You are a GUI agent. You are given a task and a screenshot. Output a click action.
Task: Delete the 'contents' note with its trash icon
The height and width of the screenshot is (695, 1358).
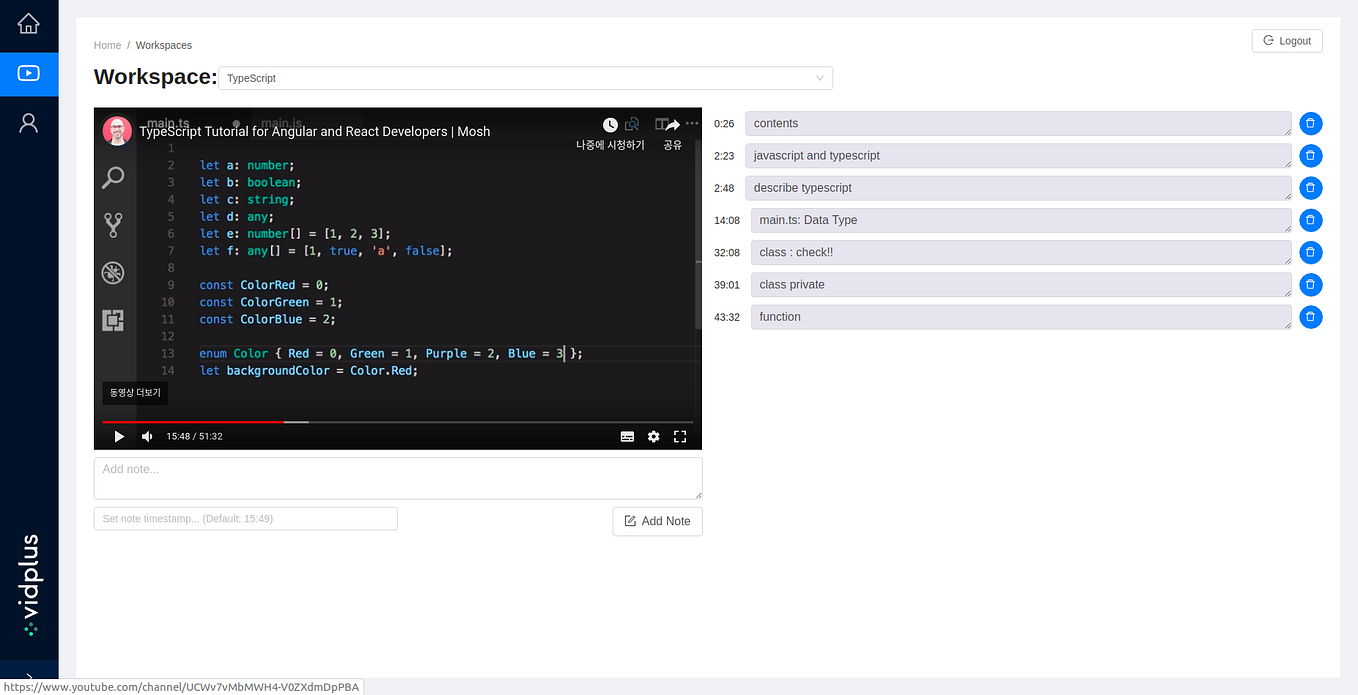pyautogui.click(x=1310, y=123)
